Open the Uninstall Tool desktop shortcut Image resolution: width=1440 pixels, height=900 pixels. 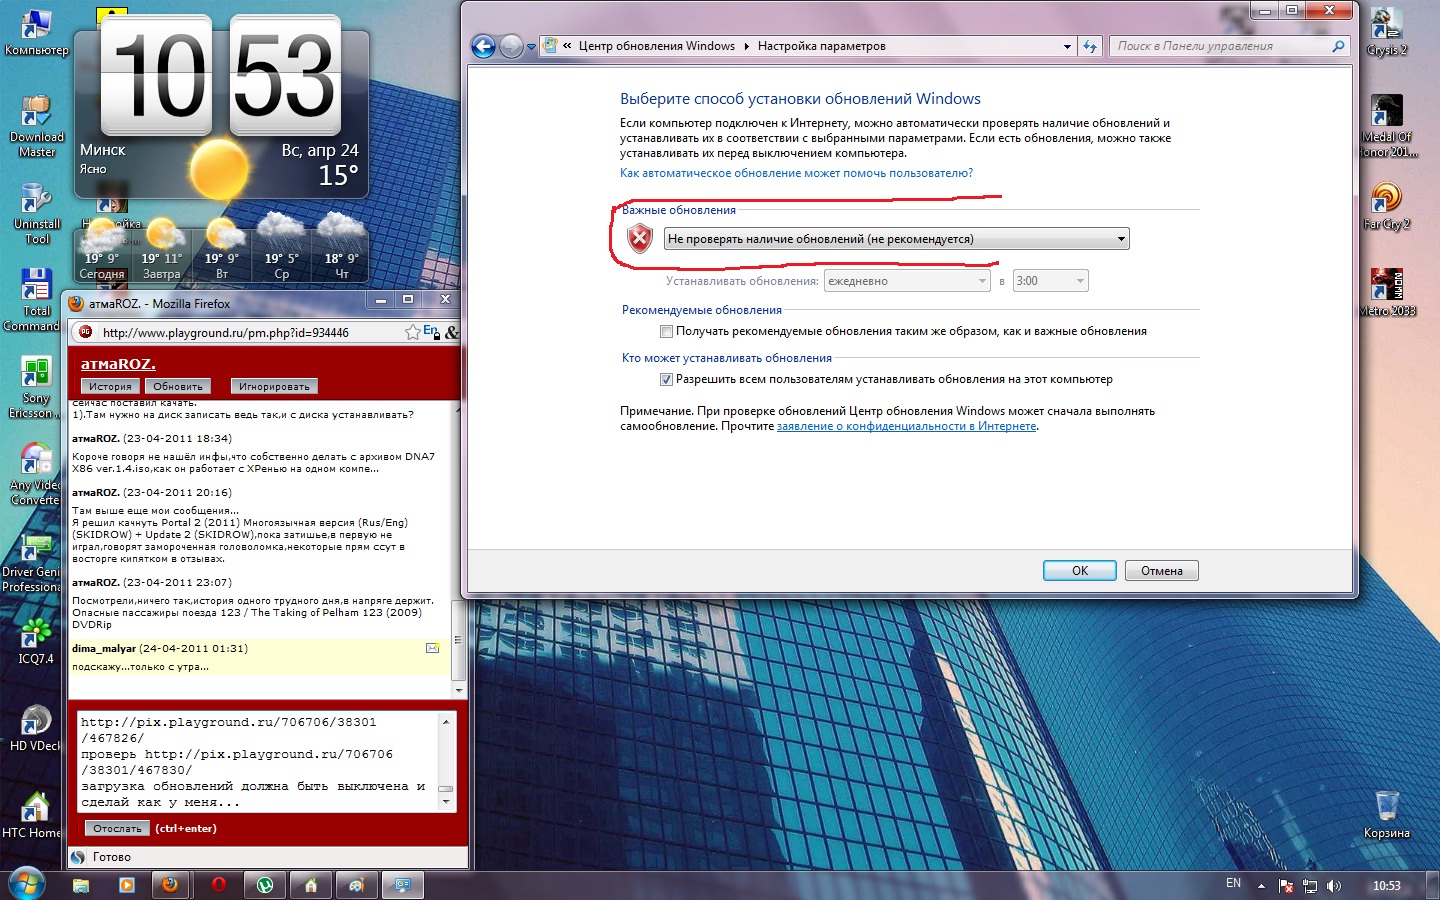pyautogui.click(x=36, y=213)
